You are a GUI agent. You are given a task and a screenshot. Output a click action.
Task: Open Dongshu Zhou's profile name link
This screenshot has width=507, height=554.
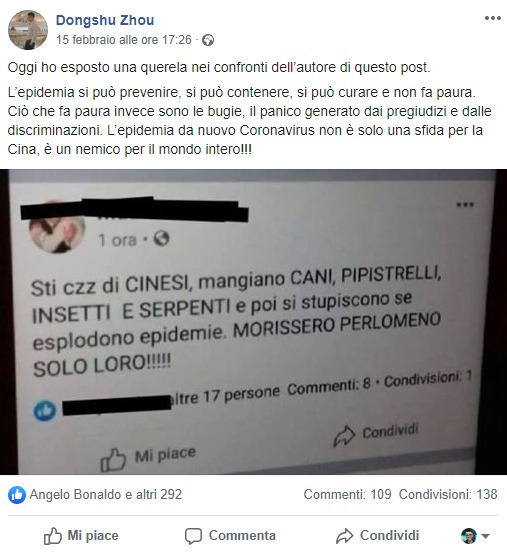click(105, 20)
